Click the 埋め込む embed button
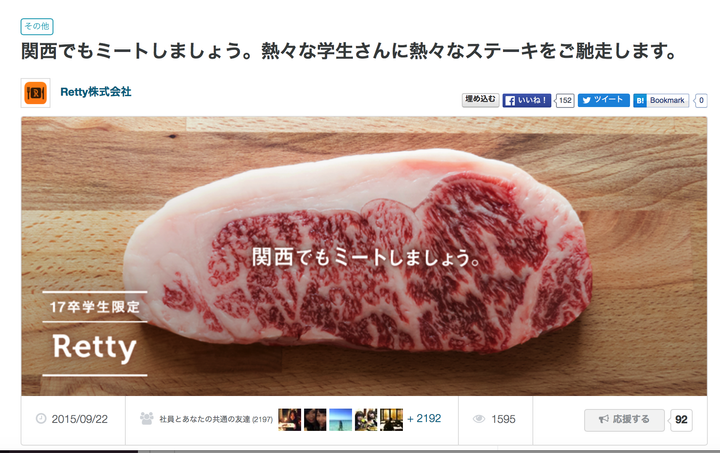Viewport: 720px width, 453px height. 480,100
